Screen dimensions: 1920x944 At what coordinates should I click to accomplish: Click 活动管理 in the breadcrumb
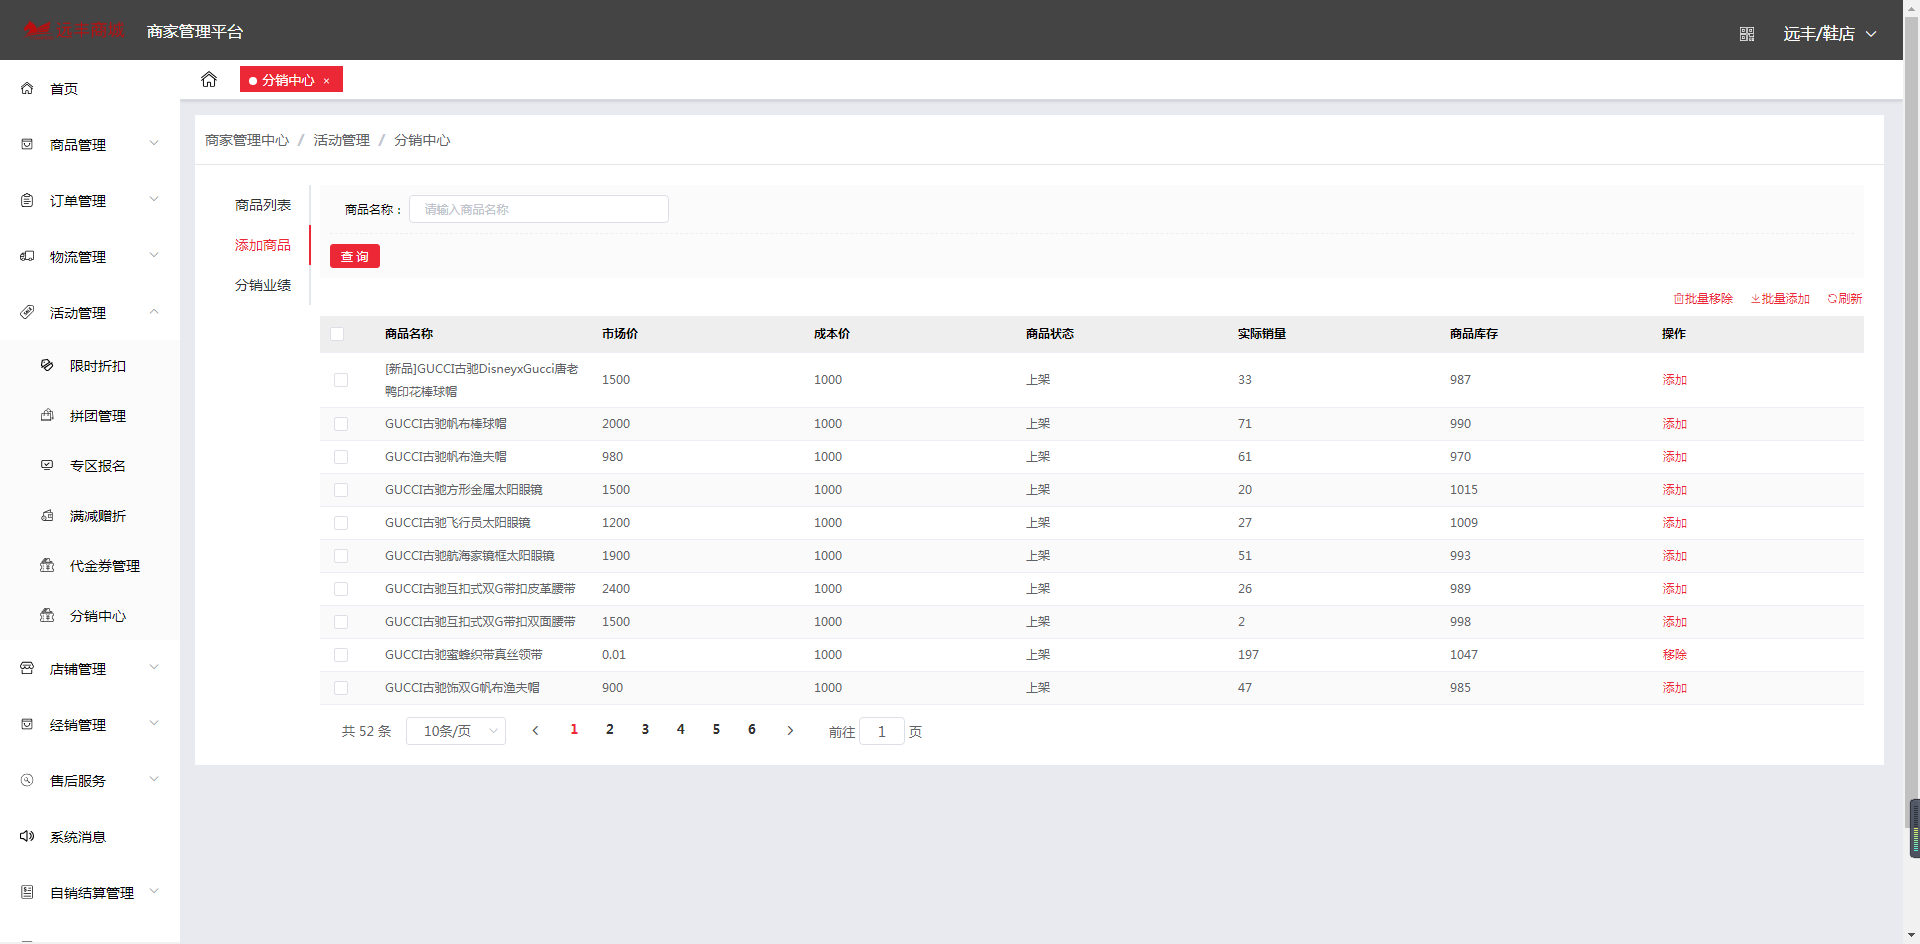point(342,140)
